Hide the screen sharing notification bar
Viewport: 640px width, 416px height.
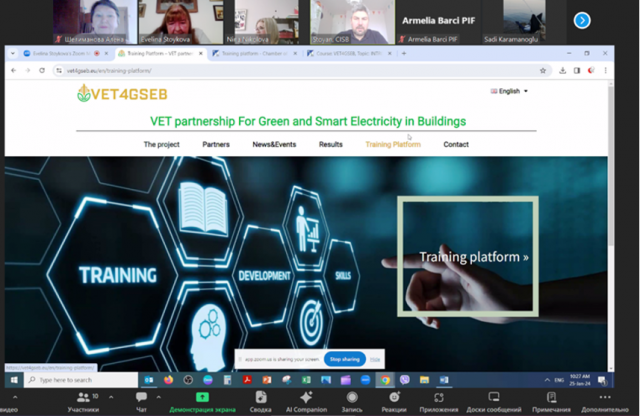[375, 359]
